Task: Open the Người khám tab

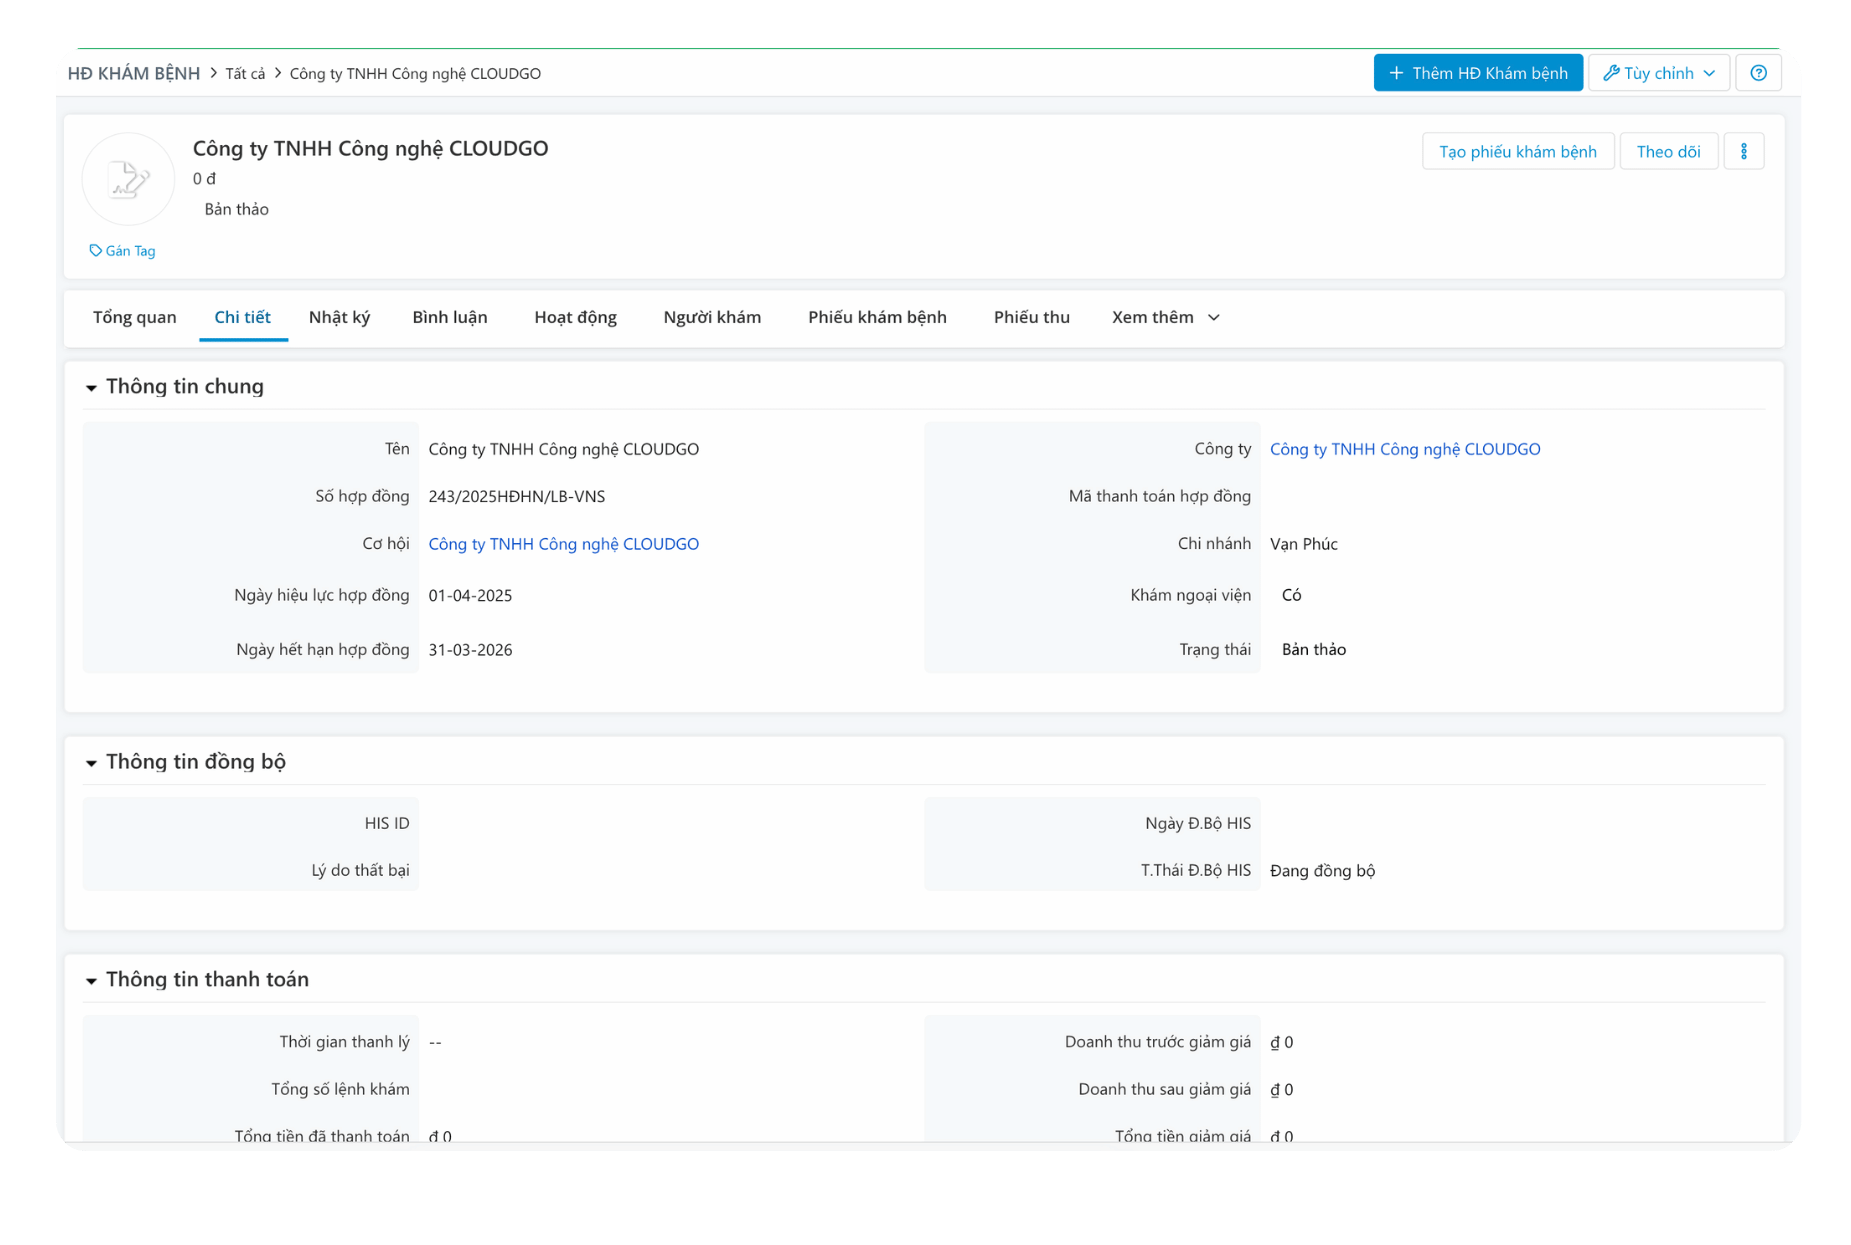Action: point(712,317)
